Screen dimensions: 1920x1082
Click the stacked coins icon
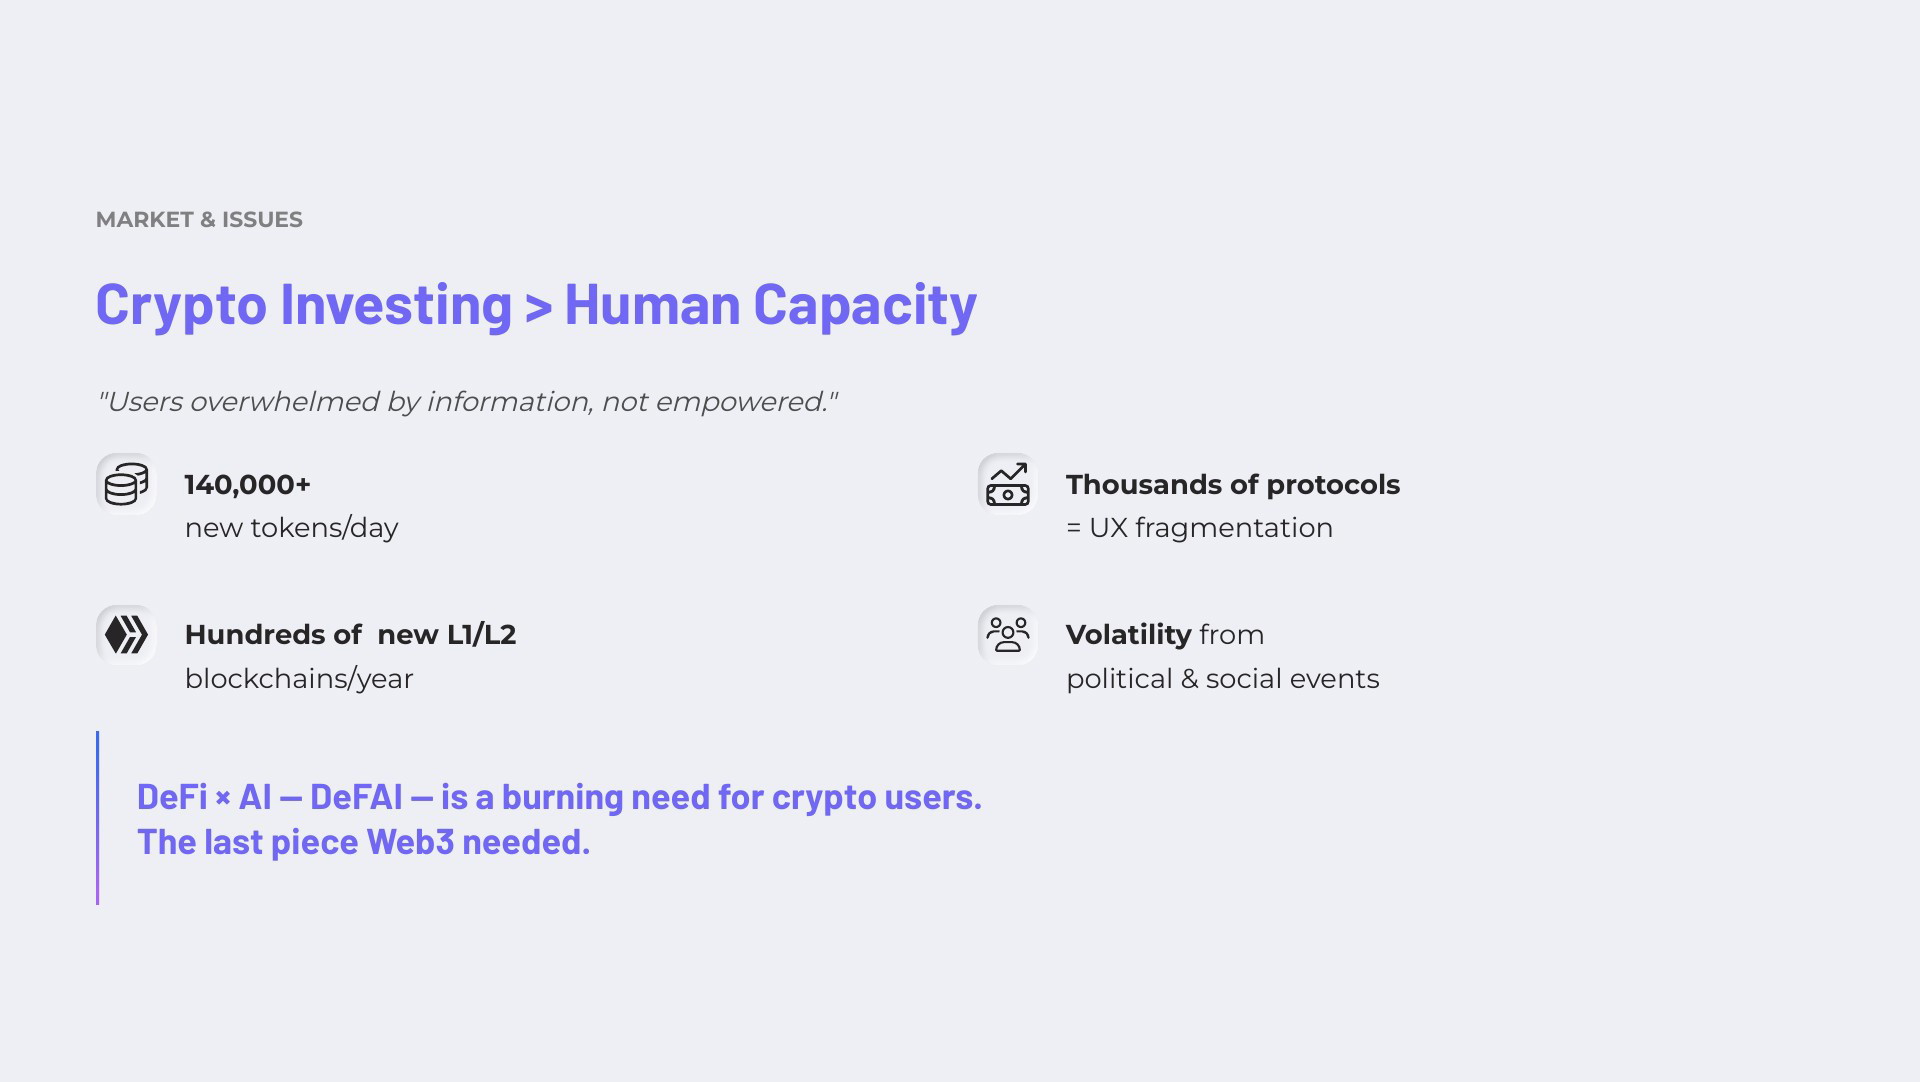click(126, 484)
